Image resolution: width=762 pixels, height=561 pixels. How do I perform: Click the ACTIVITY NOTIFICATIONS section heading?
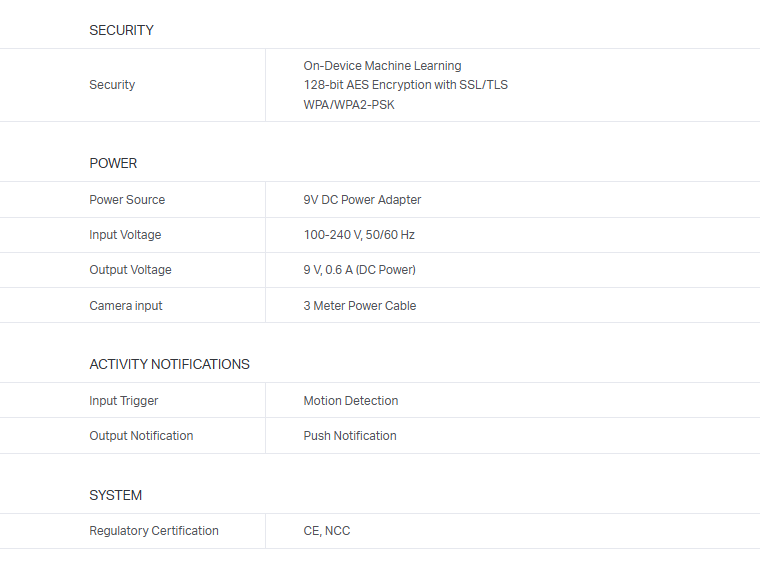tap(169, 364)
